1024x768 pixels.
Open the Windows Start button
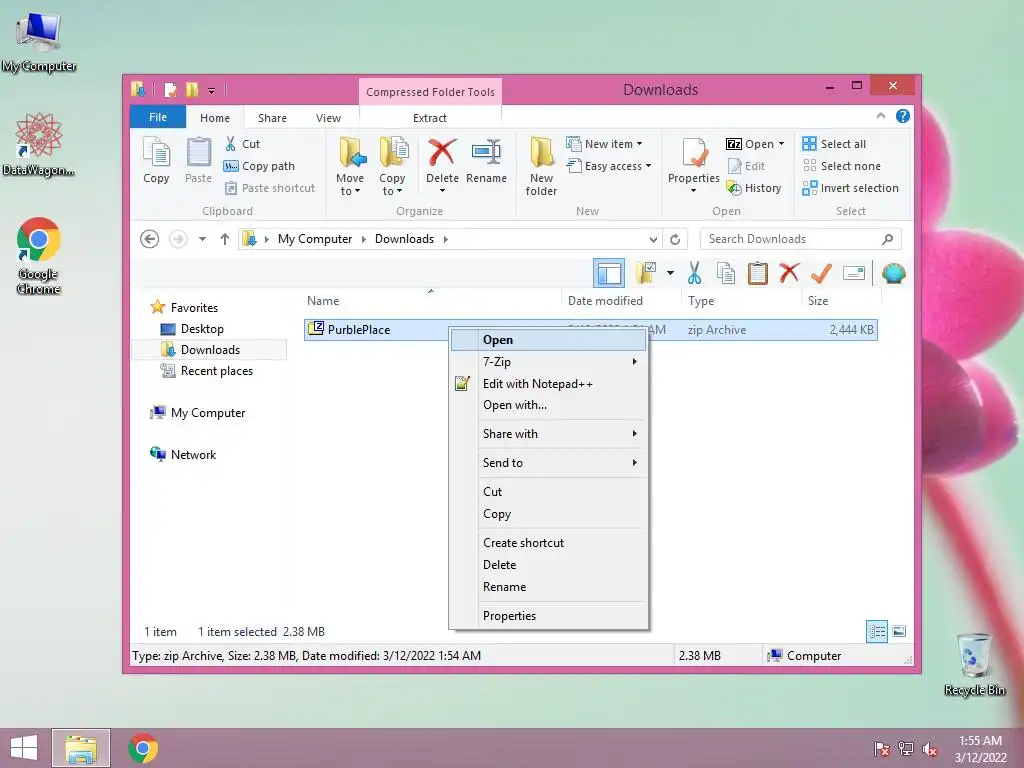(x=24, y=748)
